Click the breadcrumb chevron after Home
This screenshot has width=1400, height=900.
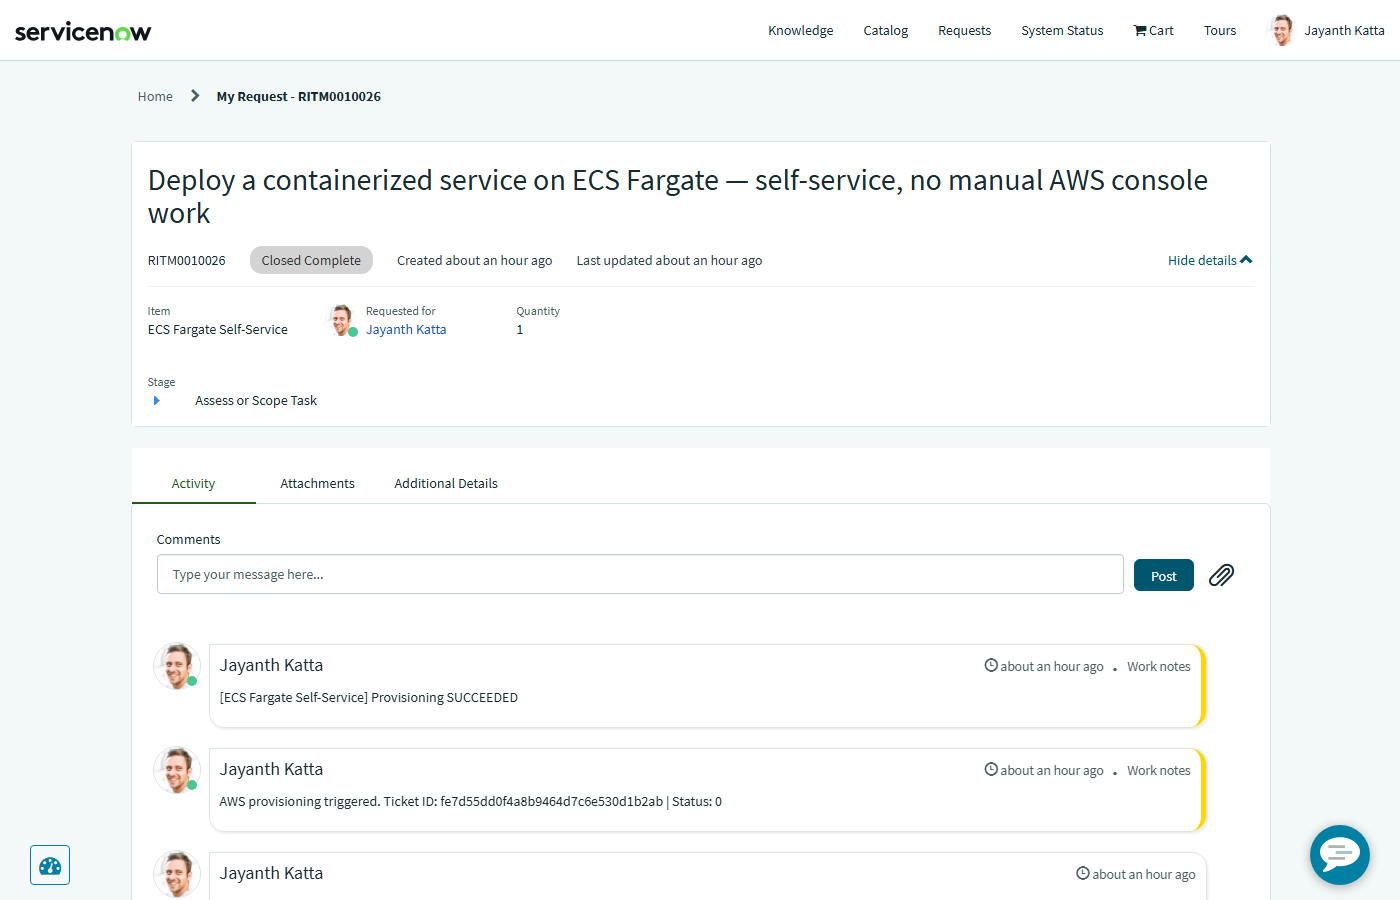[x=195, y=96]
